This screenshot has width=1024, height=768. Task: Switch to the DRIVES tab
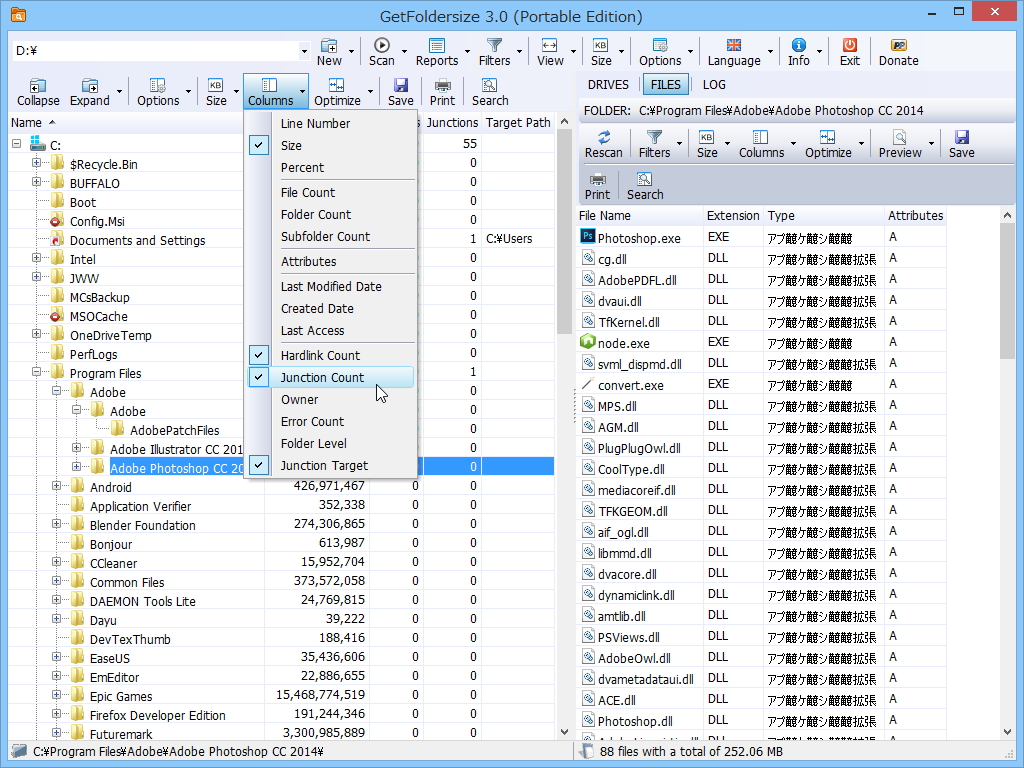pyautogui.click(x=608, y=85)
